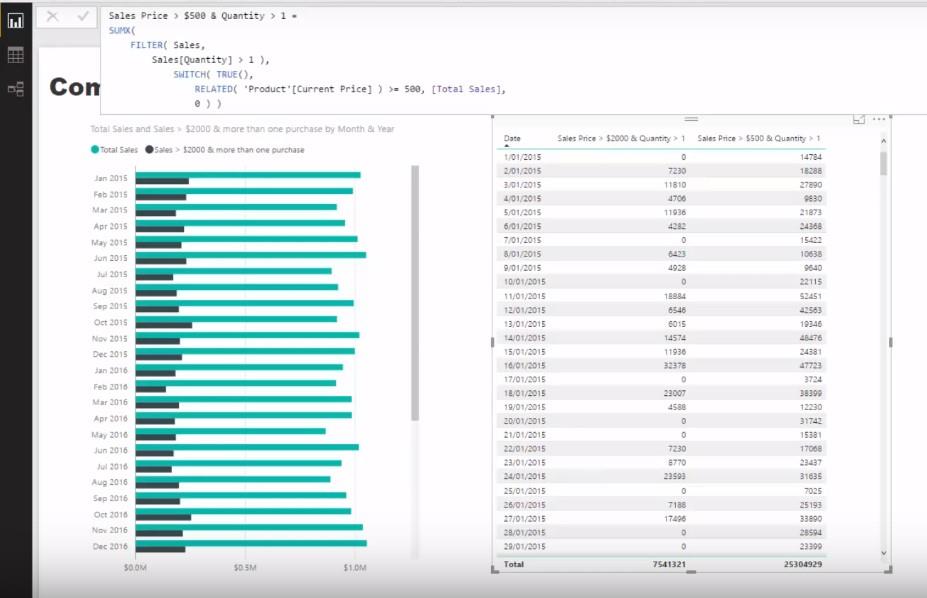Click the table's scroll down arrow
This screenshot has width=927, height=598.
pyautogui.click(x=884, y=553)
